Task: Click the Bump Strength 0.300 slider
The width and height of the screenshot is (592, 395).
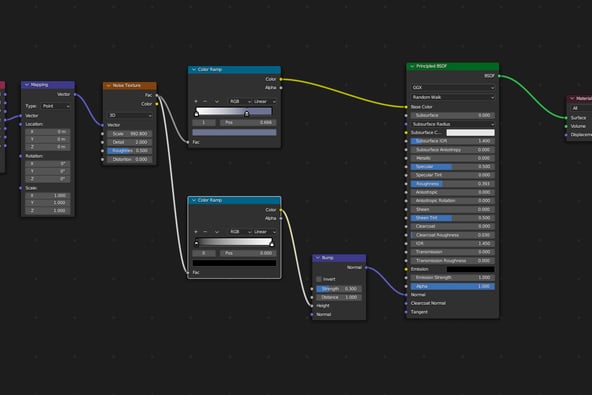Action: (339, 289)
